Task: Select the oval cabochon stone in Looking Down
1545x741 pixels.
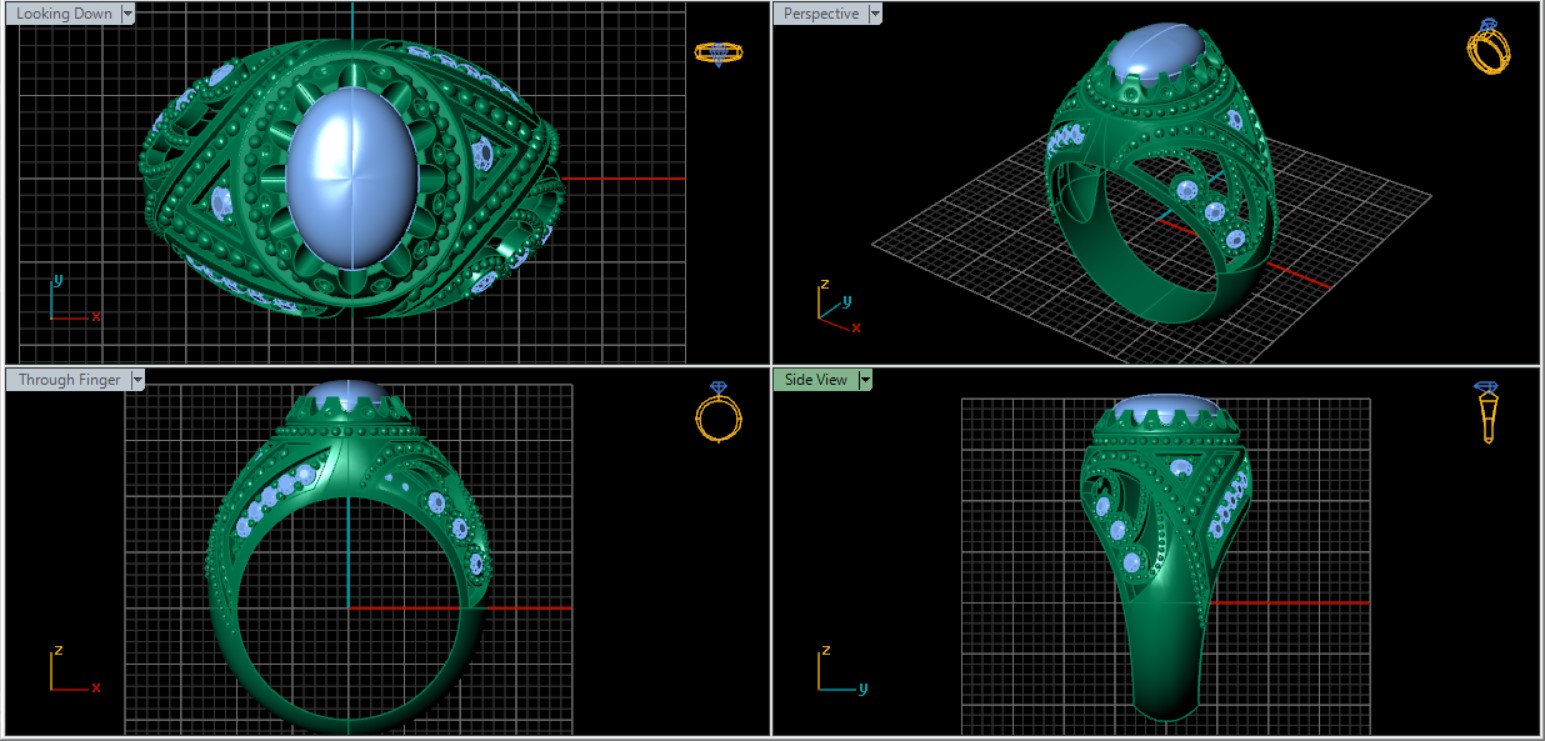Action: point(351,178)
